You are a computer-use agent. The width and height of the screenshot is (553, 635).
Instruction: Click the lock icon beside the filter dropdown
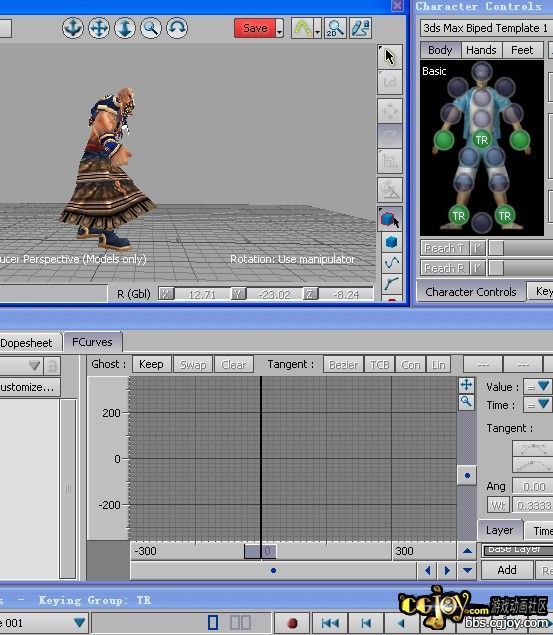52,366
